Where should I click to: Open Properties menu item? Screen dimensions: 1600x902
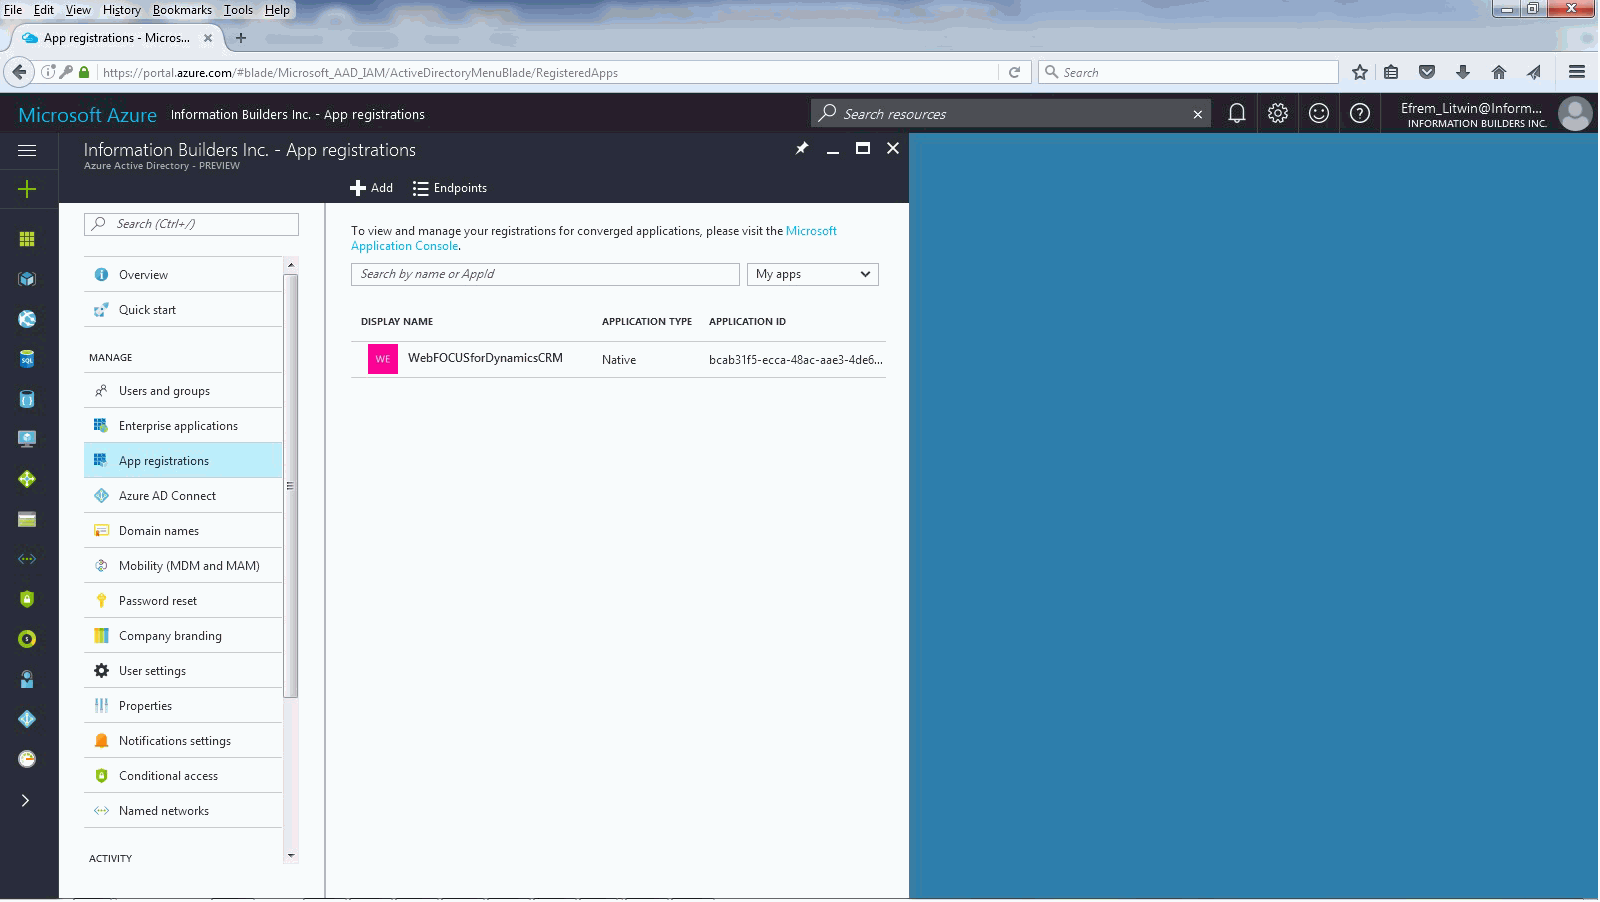coord(183,706)
